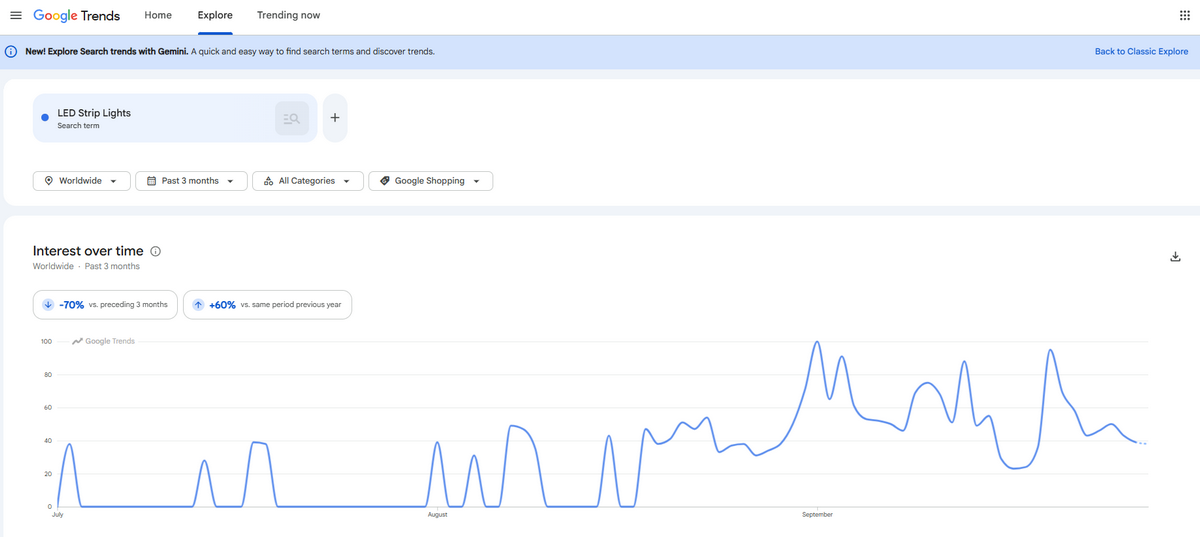Click the -70% vs. preceding 3 months chip
Viewport: 1200px width, 537px height.
coord(106,305)
